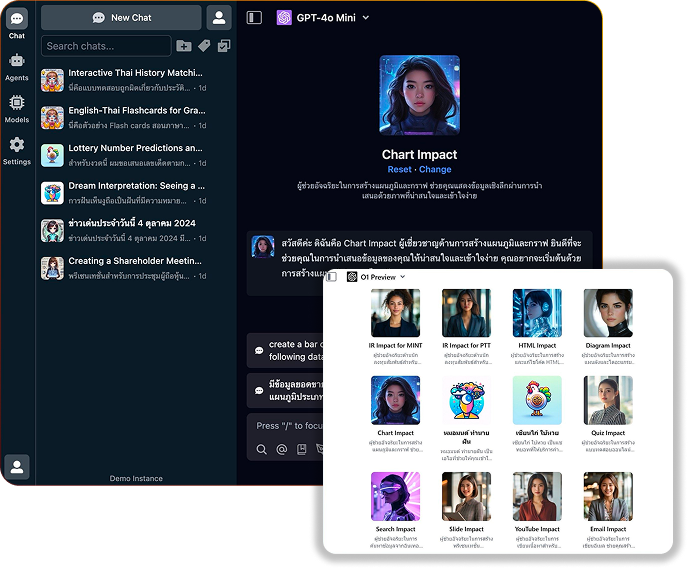The image size is (688, 569).
Task: Click the Search chats input field
Action: [106, 46]
